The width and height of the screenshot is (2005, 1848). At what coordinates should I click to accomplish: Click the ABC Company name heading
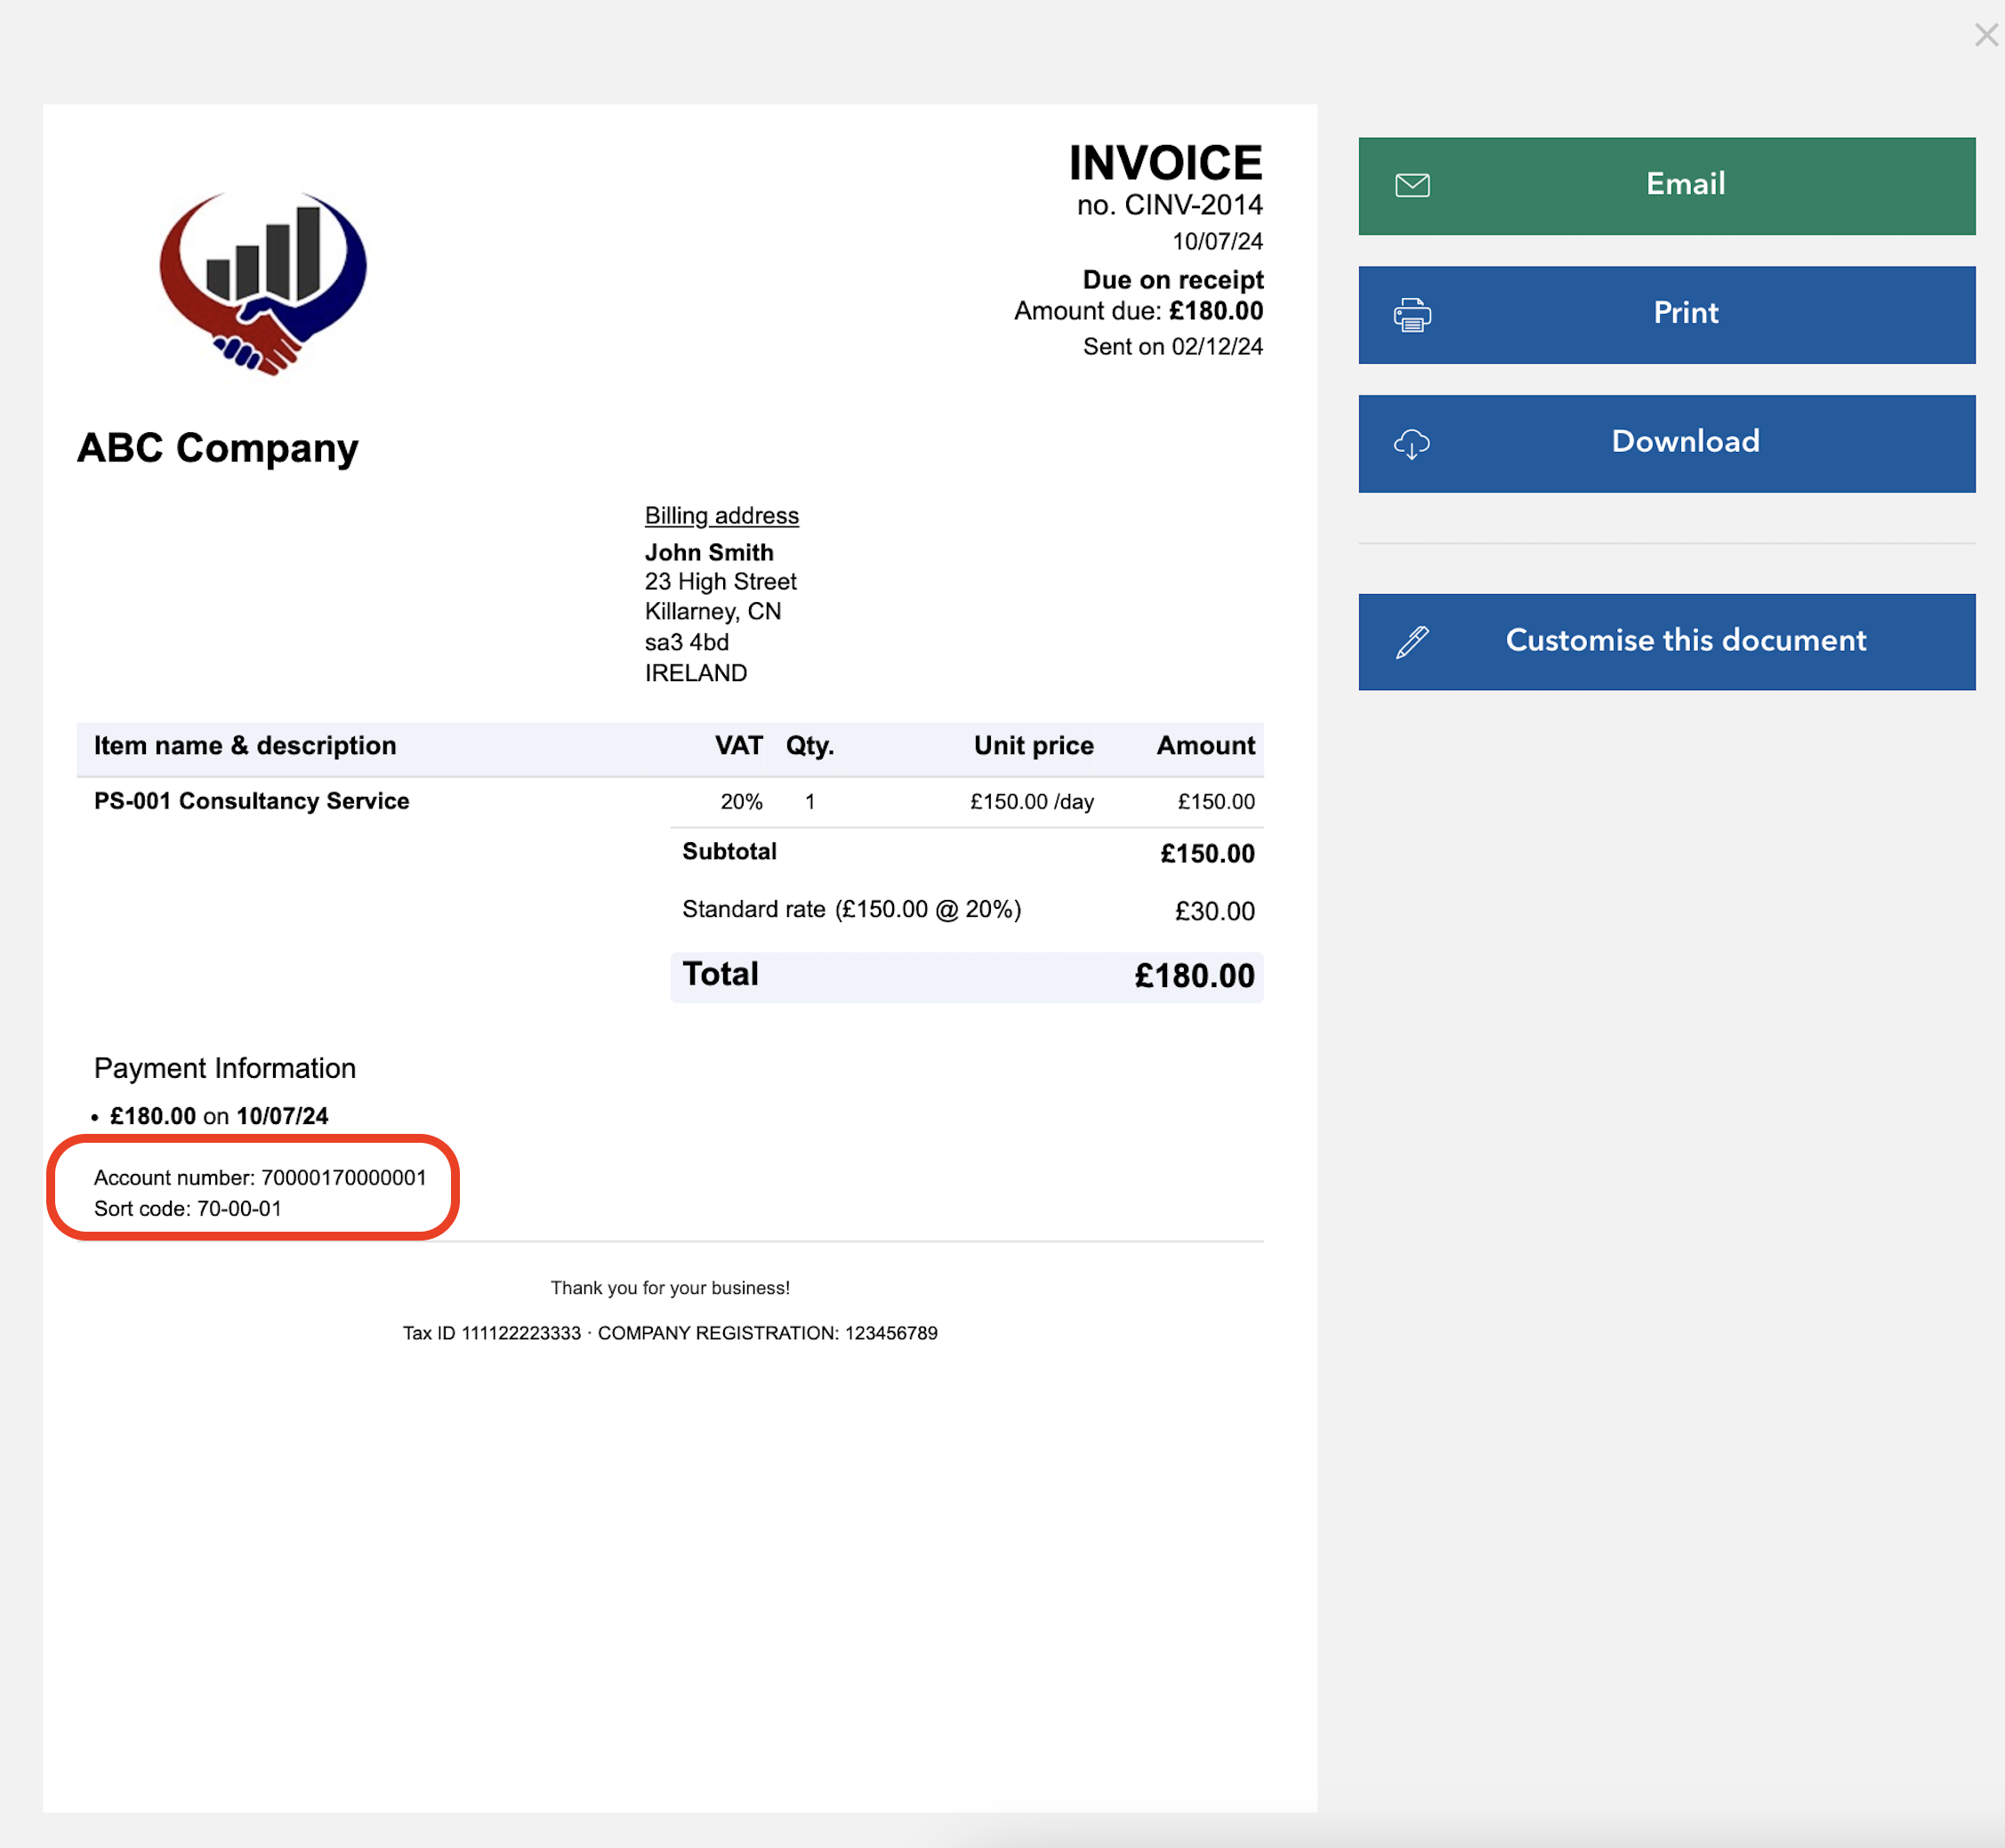coord(218,448)
